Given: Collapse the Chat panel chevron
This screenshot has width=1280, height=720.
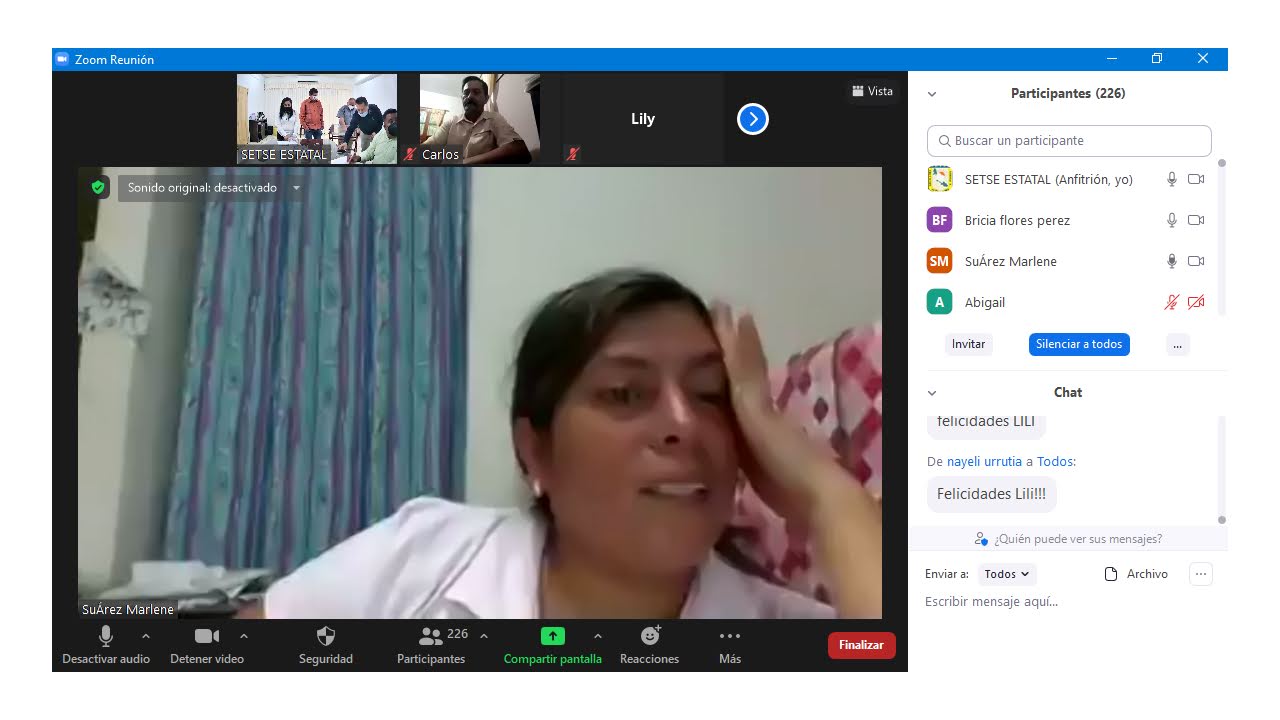Looking at the screenshot, I should (x=932, y=393).
